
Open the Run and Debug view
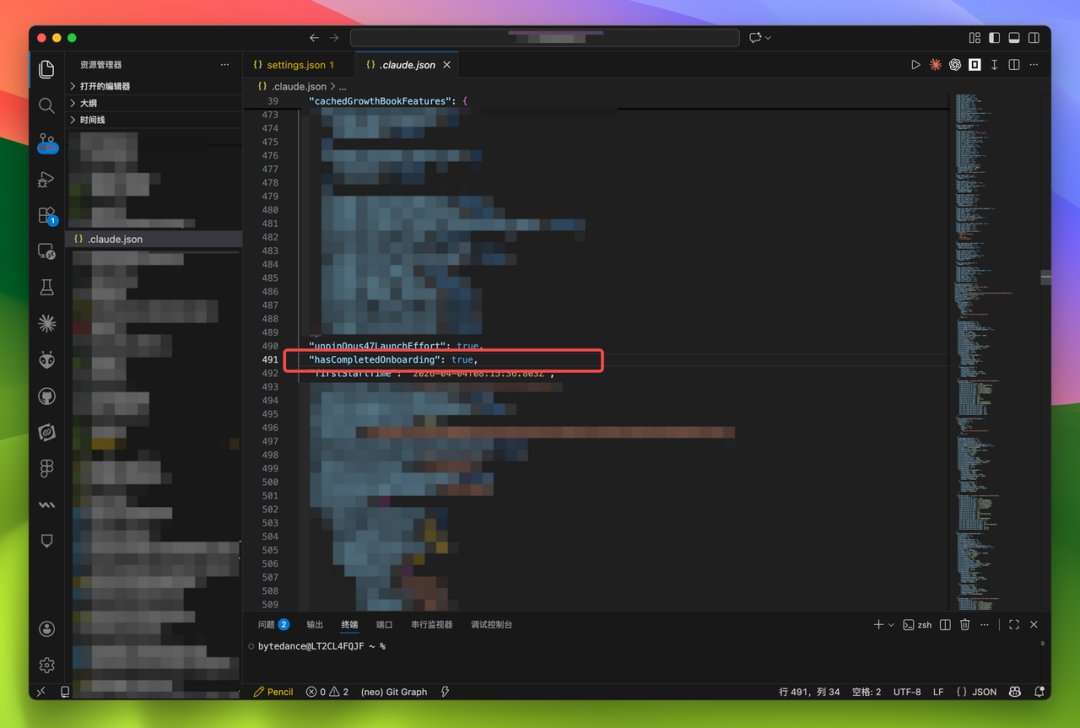[x=46, y=179]
